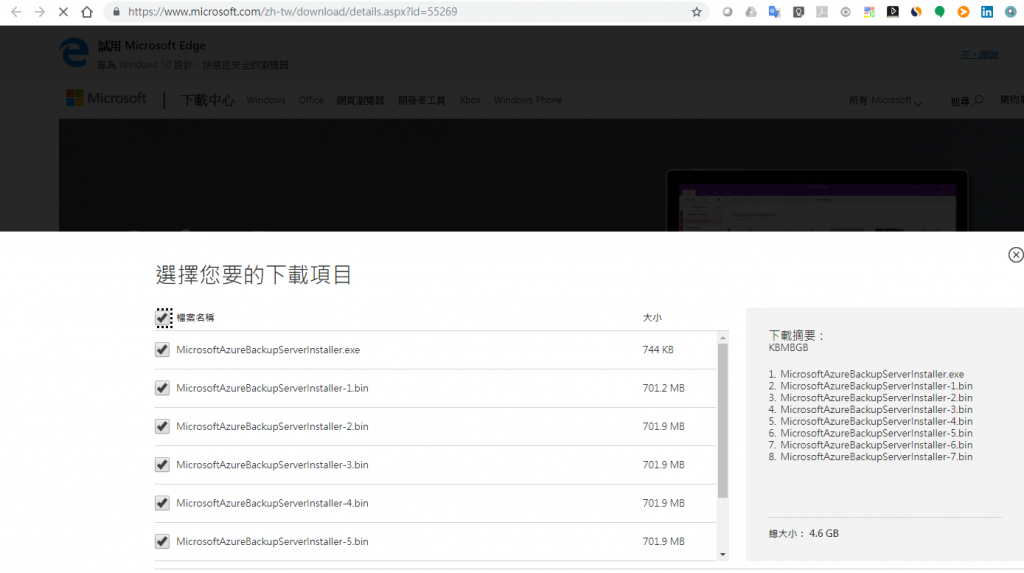Click the 檔案名稱 column header
Image resolution: width=1024 pixels, height=573 pixels.
click(x=195, y=318)
